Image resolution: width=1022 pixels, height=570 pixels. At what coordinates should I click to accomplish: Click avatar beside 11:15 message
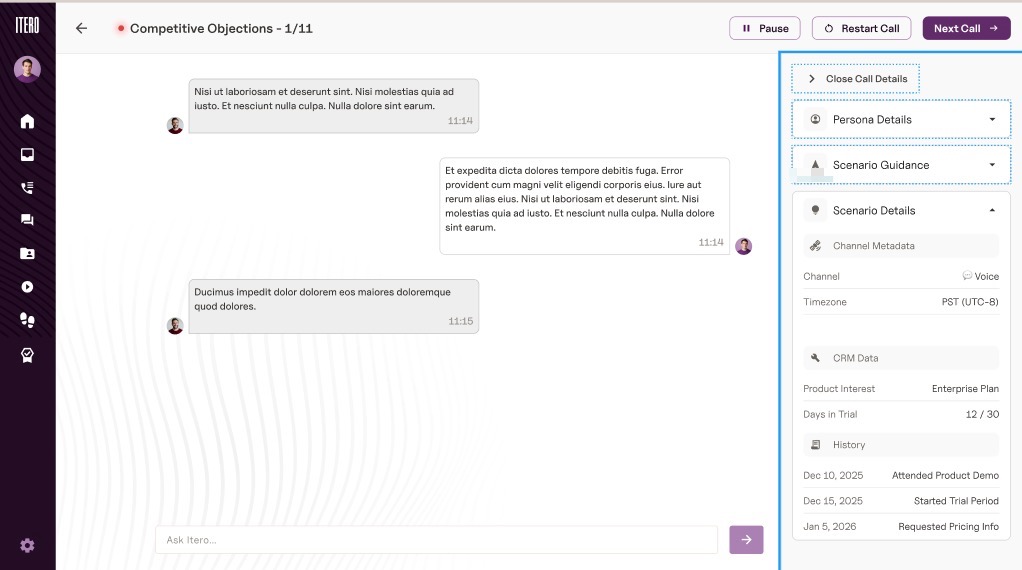click(175, 325)
